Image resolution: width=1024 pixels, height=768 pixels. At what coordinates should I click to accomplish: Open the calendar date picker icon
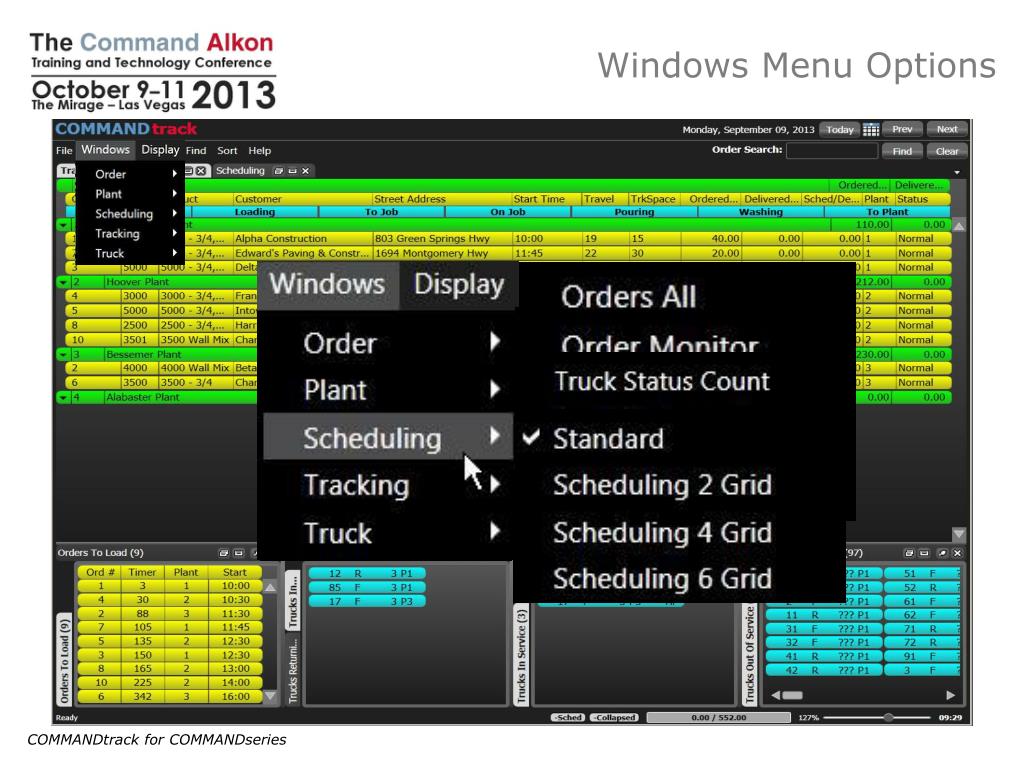coord(871,129)
